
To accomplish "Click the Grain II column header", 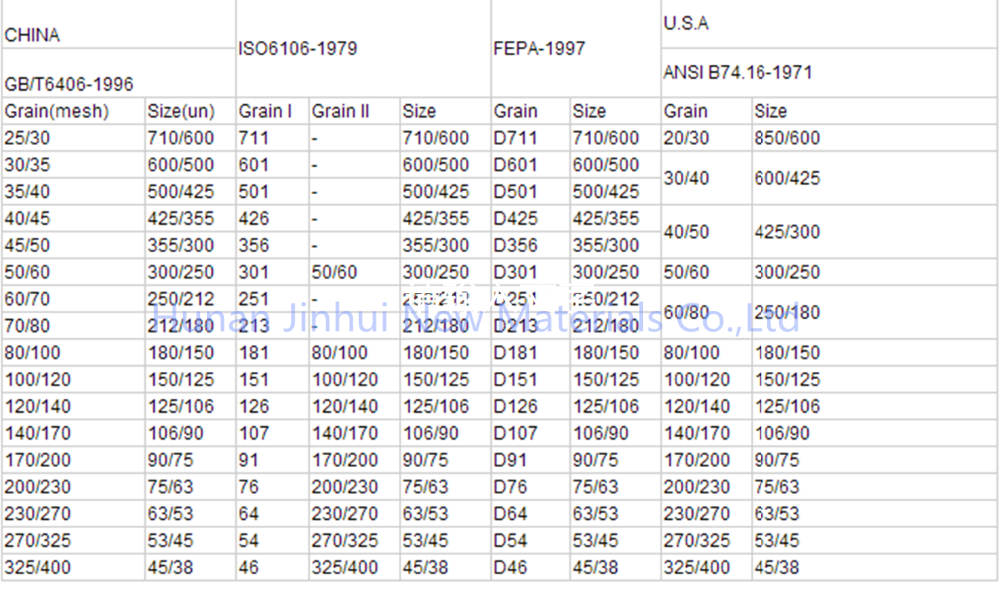I will [x=354, y=111].
